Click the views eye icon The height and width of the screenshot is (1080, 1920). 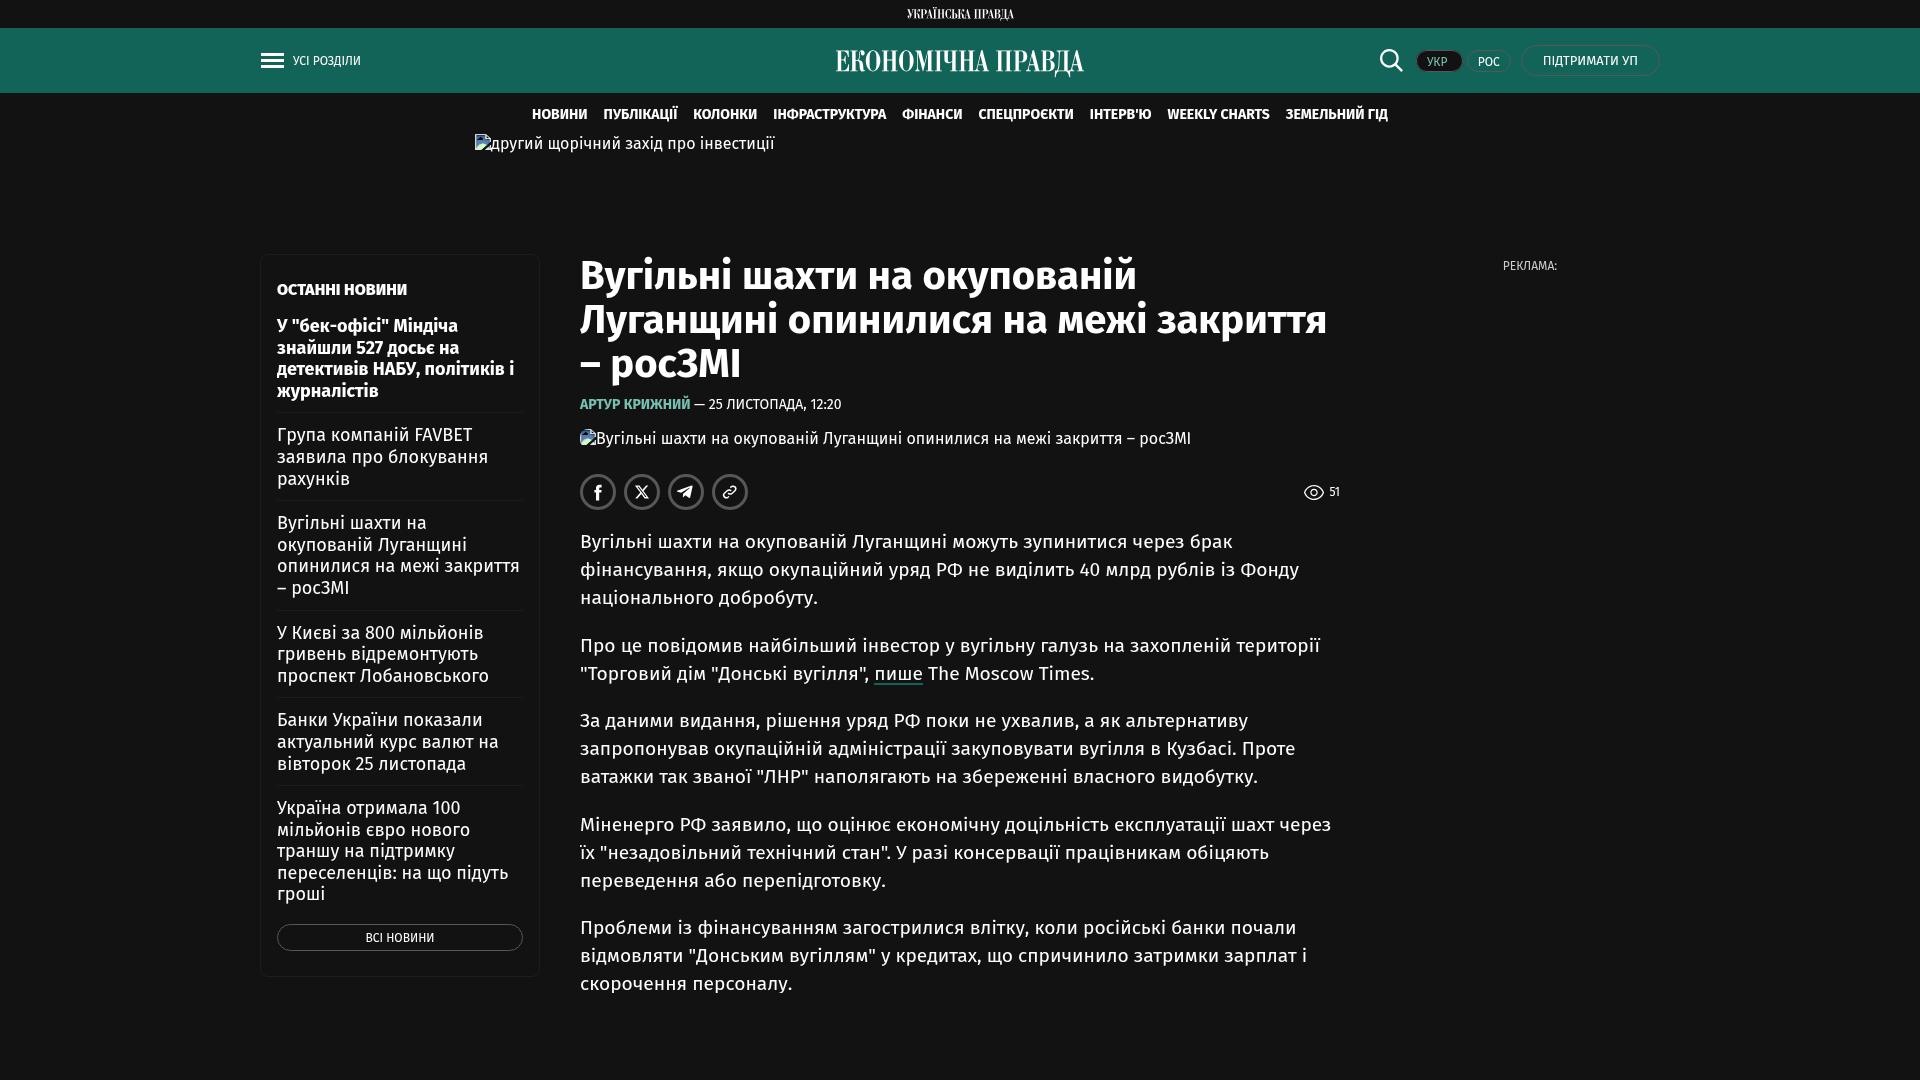[x=1313, y=492]
